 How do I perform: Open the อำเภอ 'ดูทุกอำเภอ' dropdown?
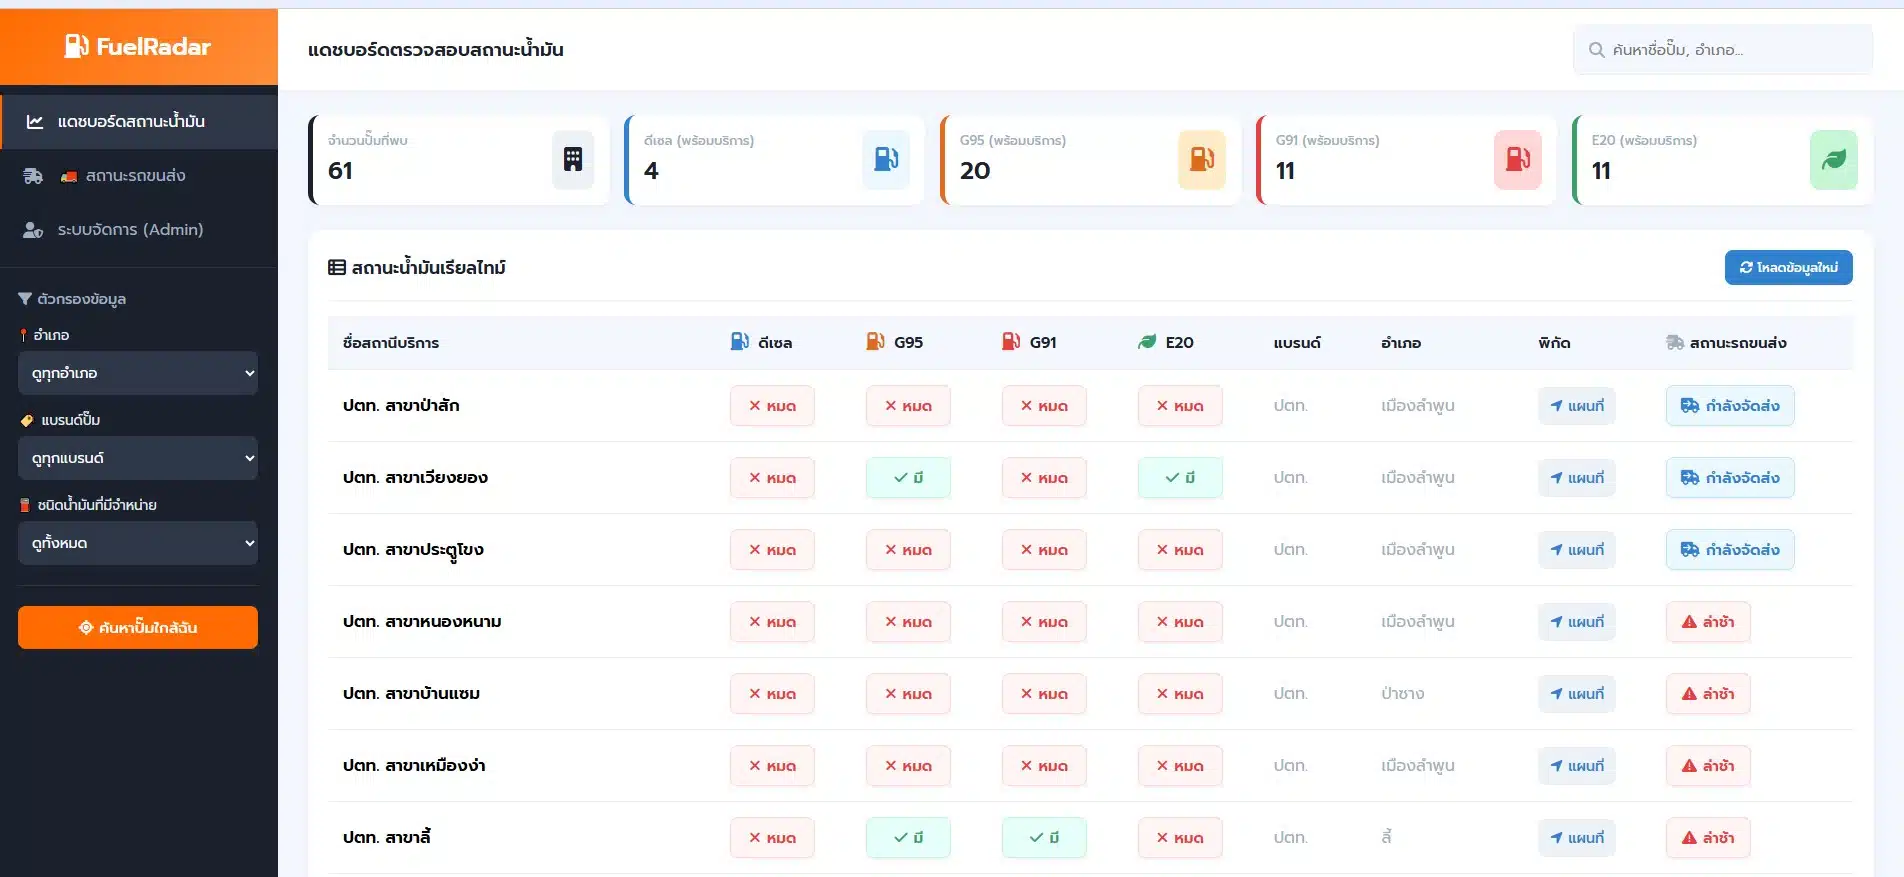(138, 373)
